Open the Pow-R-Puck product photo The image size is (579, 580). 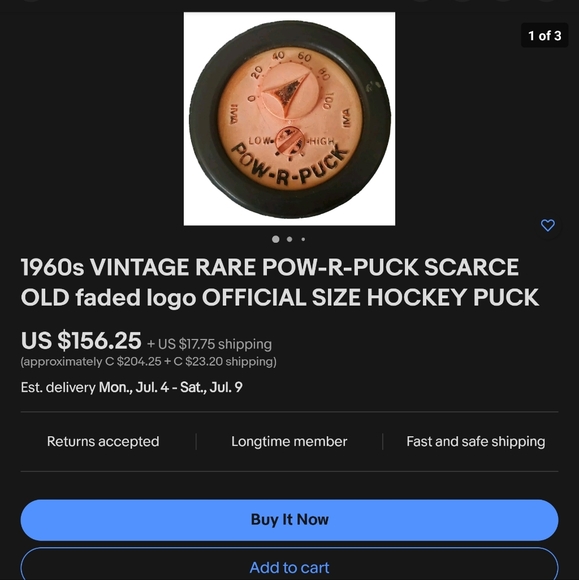pyautogui.click(x=289, y=119)
